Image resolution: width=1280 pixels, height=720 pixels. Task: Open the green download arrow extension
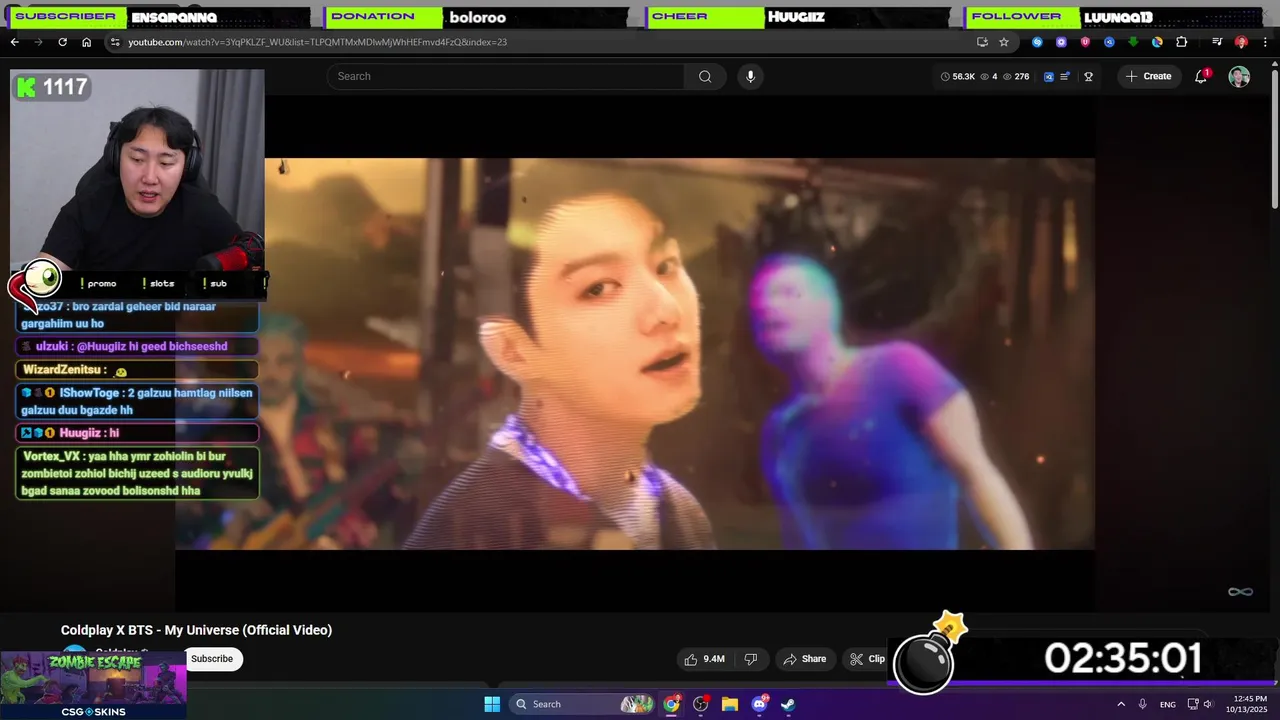click(1133, 42)
